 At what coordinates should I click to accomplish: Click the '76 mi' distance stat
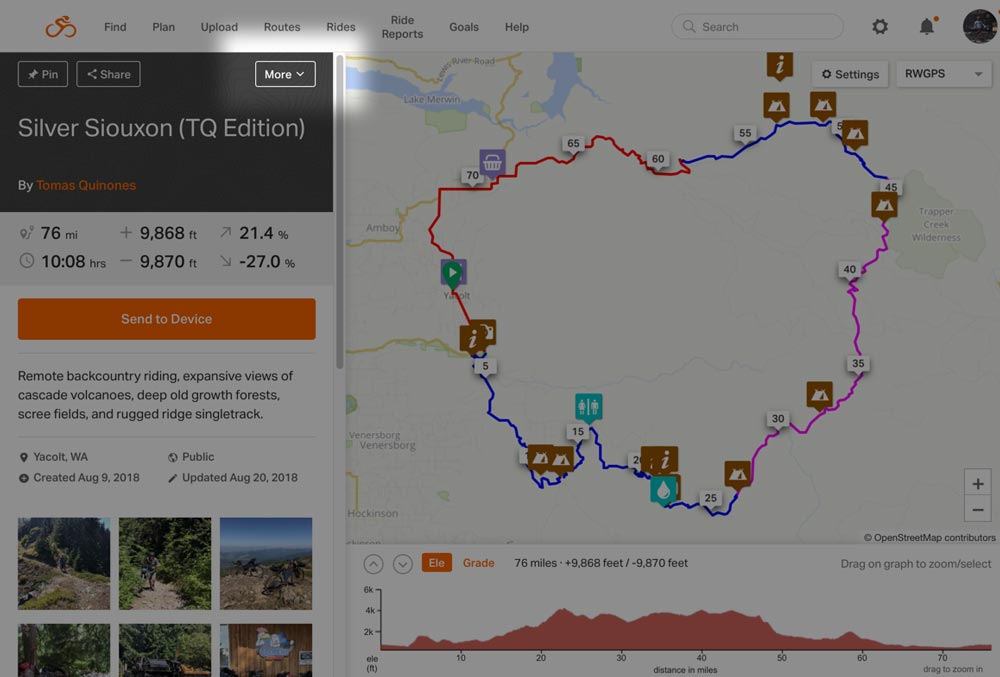tap(59, 233)
